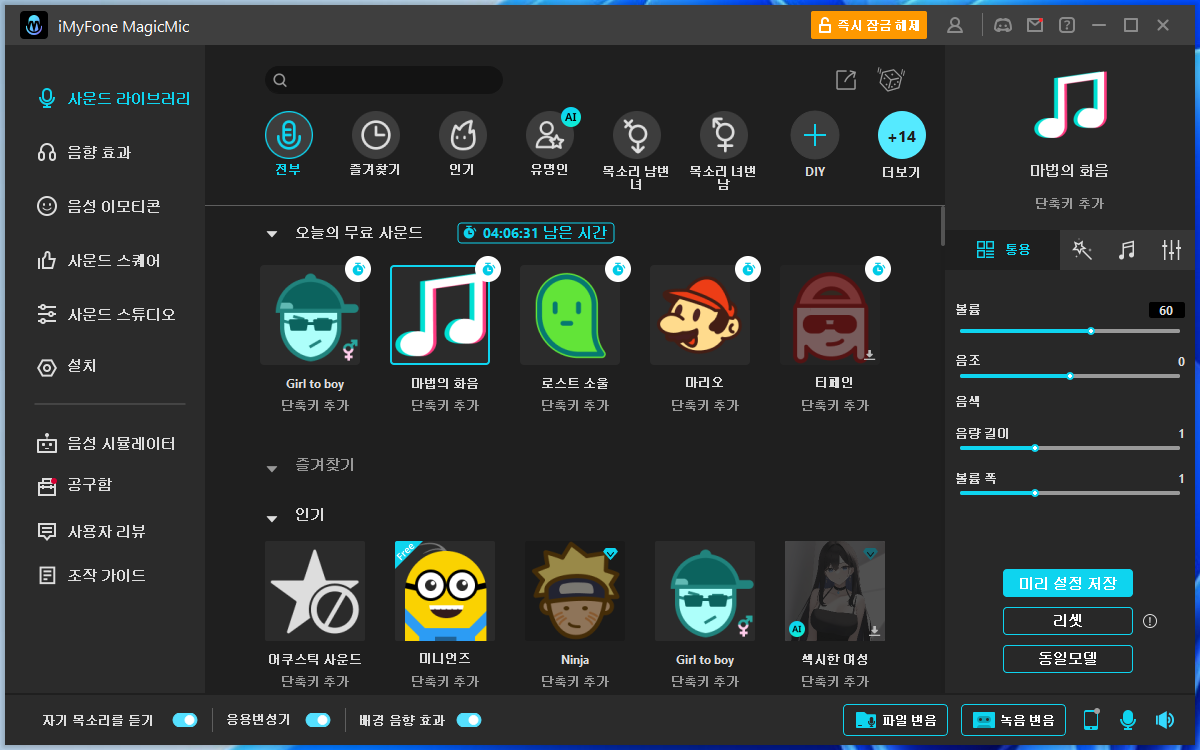This screenshot has height=750, width=1200.
Task: Click the dice random sound icon
Action: tap(890, 79)
